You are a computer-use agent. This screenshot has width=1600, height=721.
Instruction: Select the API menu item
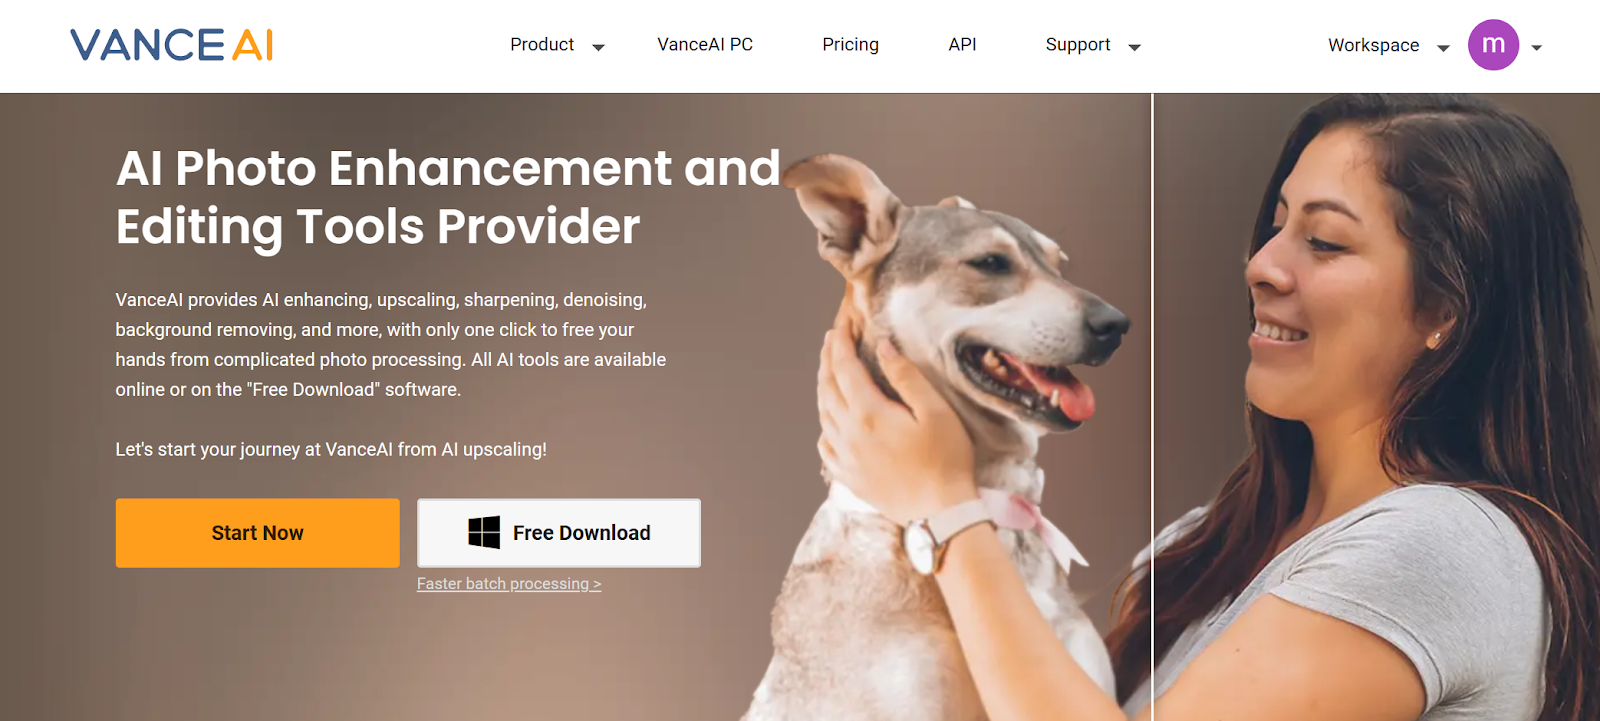pyautogui.click(x=962, y=45)
